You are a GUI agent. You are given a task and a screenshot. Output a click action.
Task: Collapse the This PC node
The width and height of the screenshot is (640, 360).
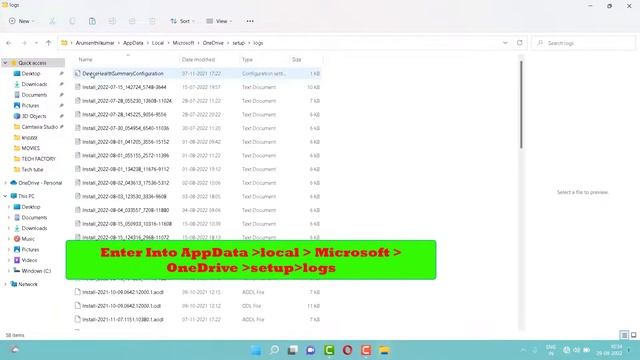[x=5, y=196]
